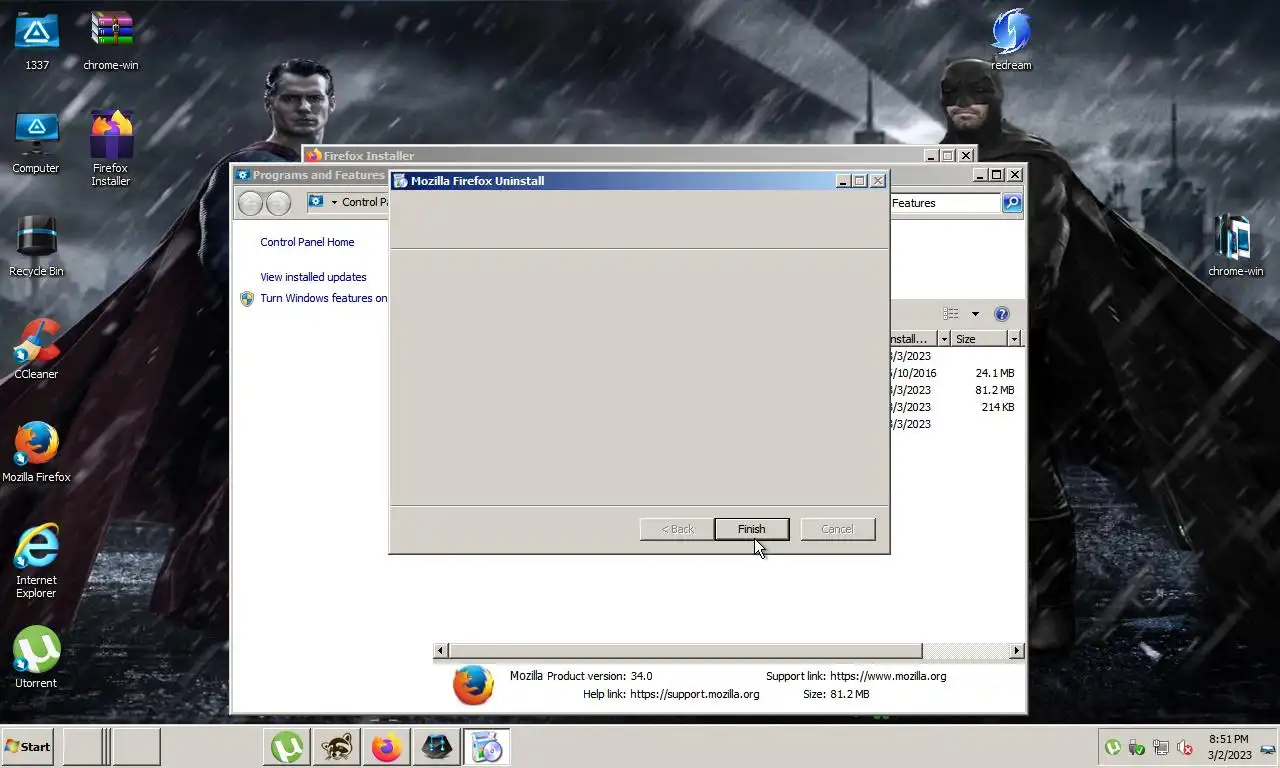Screen dimensions: 1280x768
Task: Select the Firefox Installer desktop icon
Action: [x=111, y=148]
